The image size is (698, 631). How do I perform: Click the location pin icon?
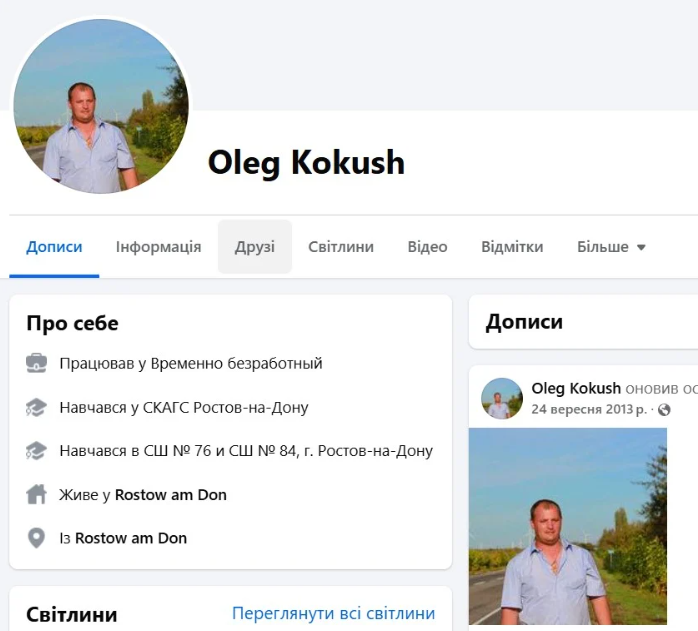coord(36,538)
